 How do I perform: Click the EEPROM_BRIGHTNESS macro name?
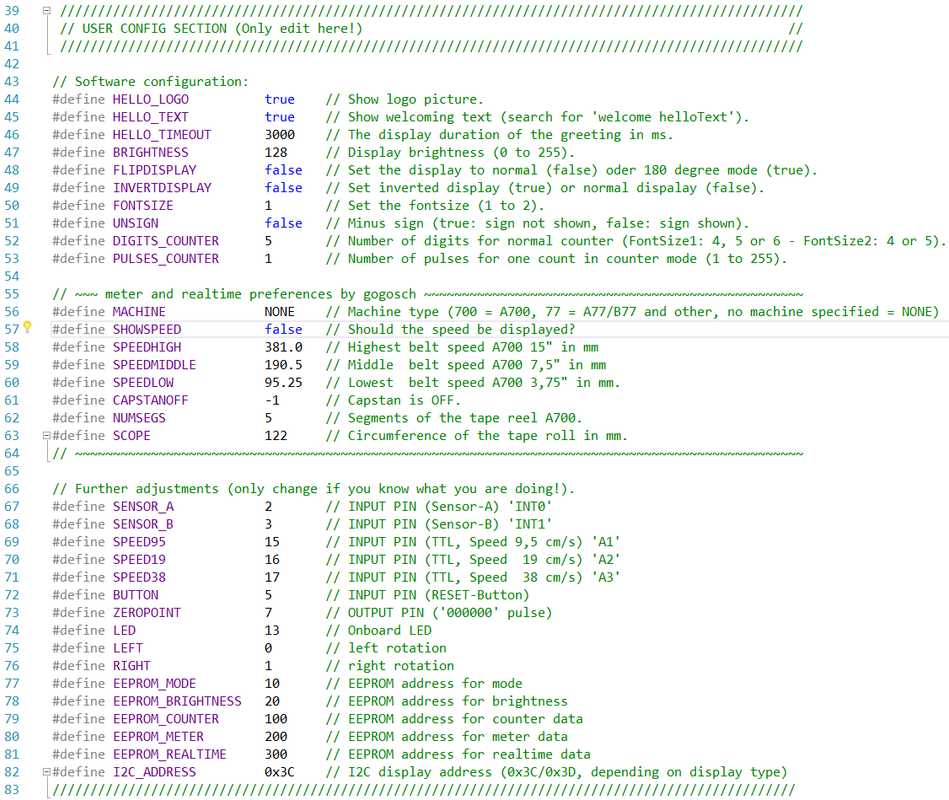[177, 701]
